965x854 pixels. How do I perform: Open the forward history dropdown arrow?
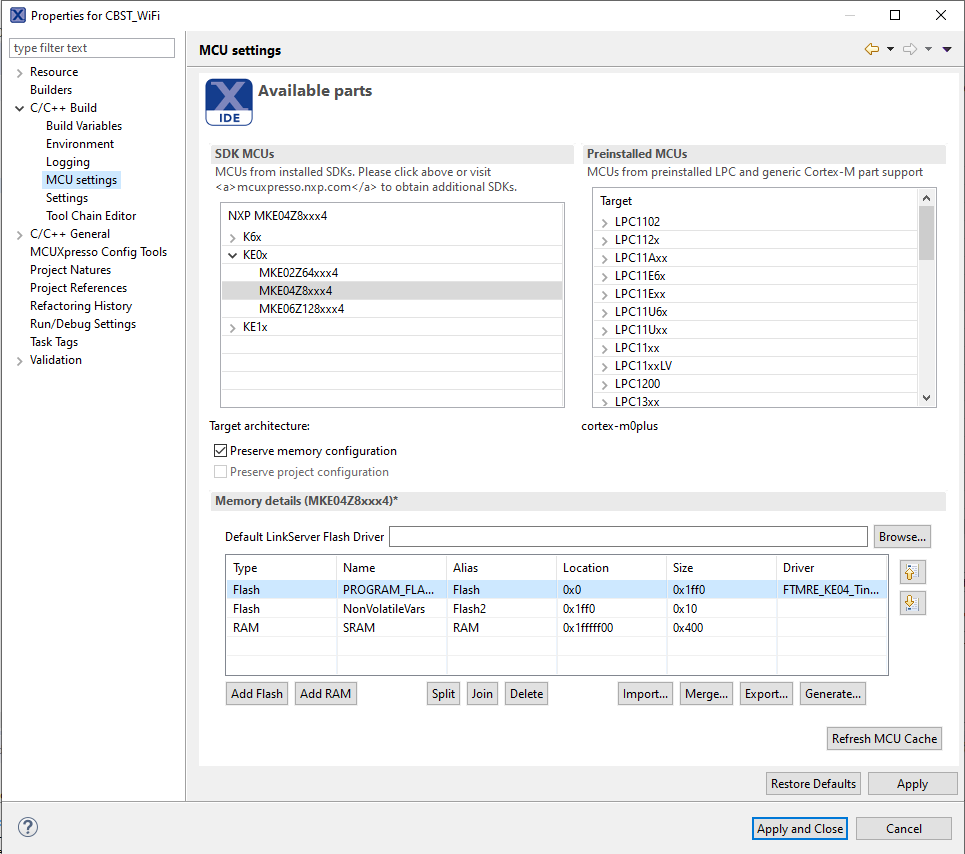click(x=928, y=49)
